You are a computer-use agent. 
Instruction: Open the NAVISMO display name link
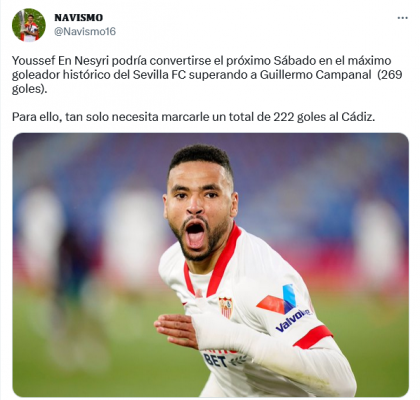(79, 17)
